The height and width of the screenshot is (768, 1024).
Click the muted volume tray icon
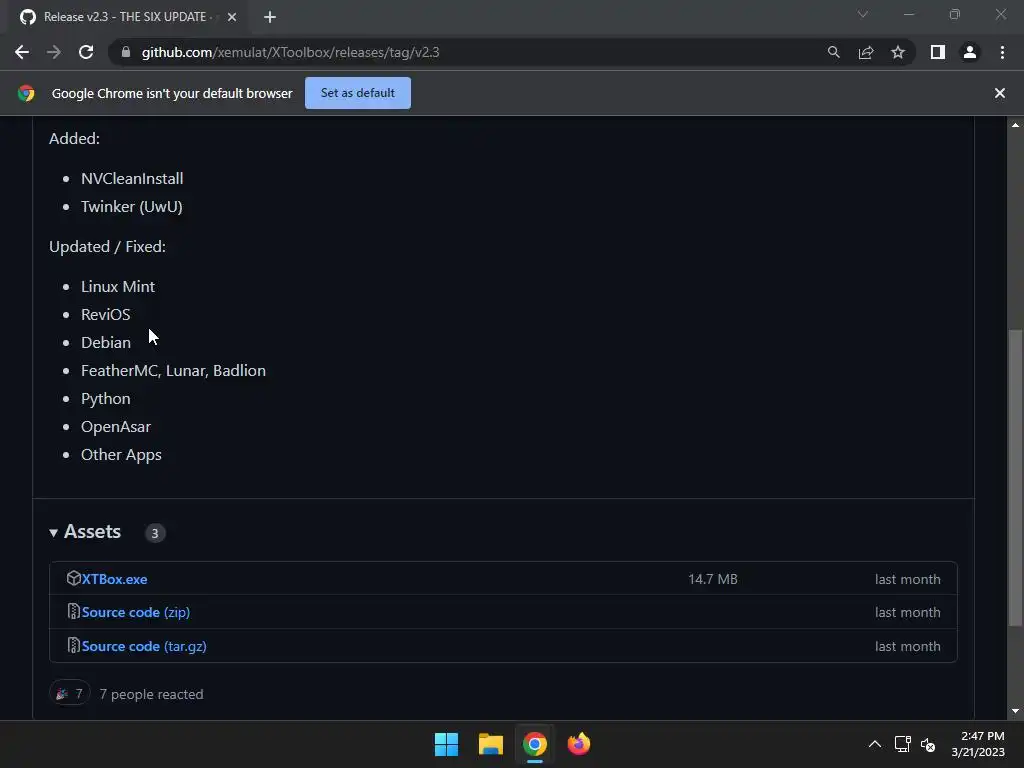(928, 744)
